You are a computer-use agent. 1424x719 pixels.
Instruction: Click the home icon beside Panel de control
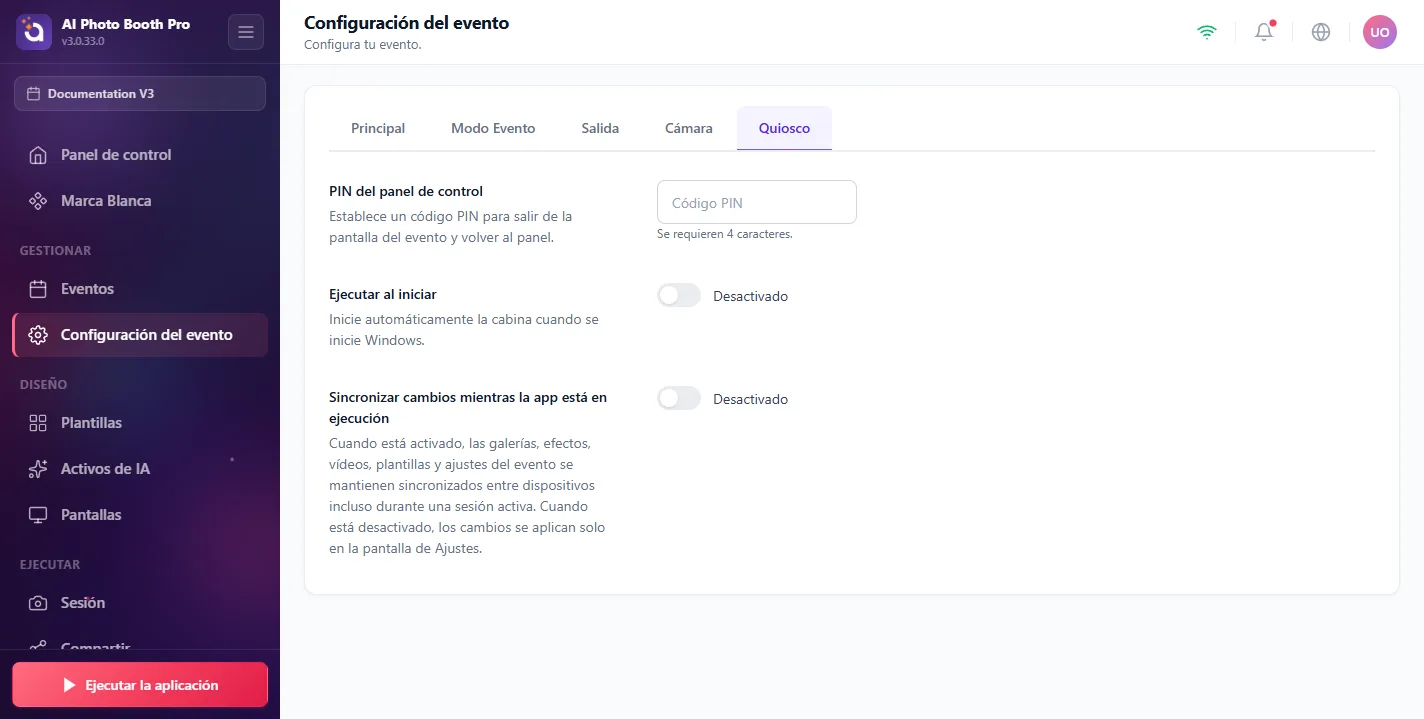(38, 155)
